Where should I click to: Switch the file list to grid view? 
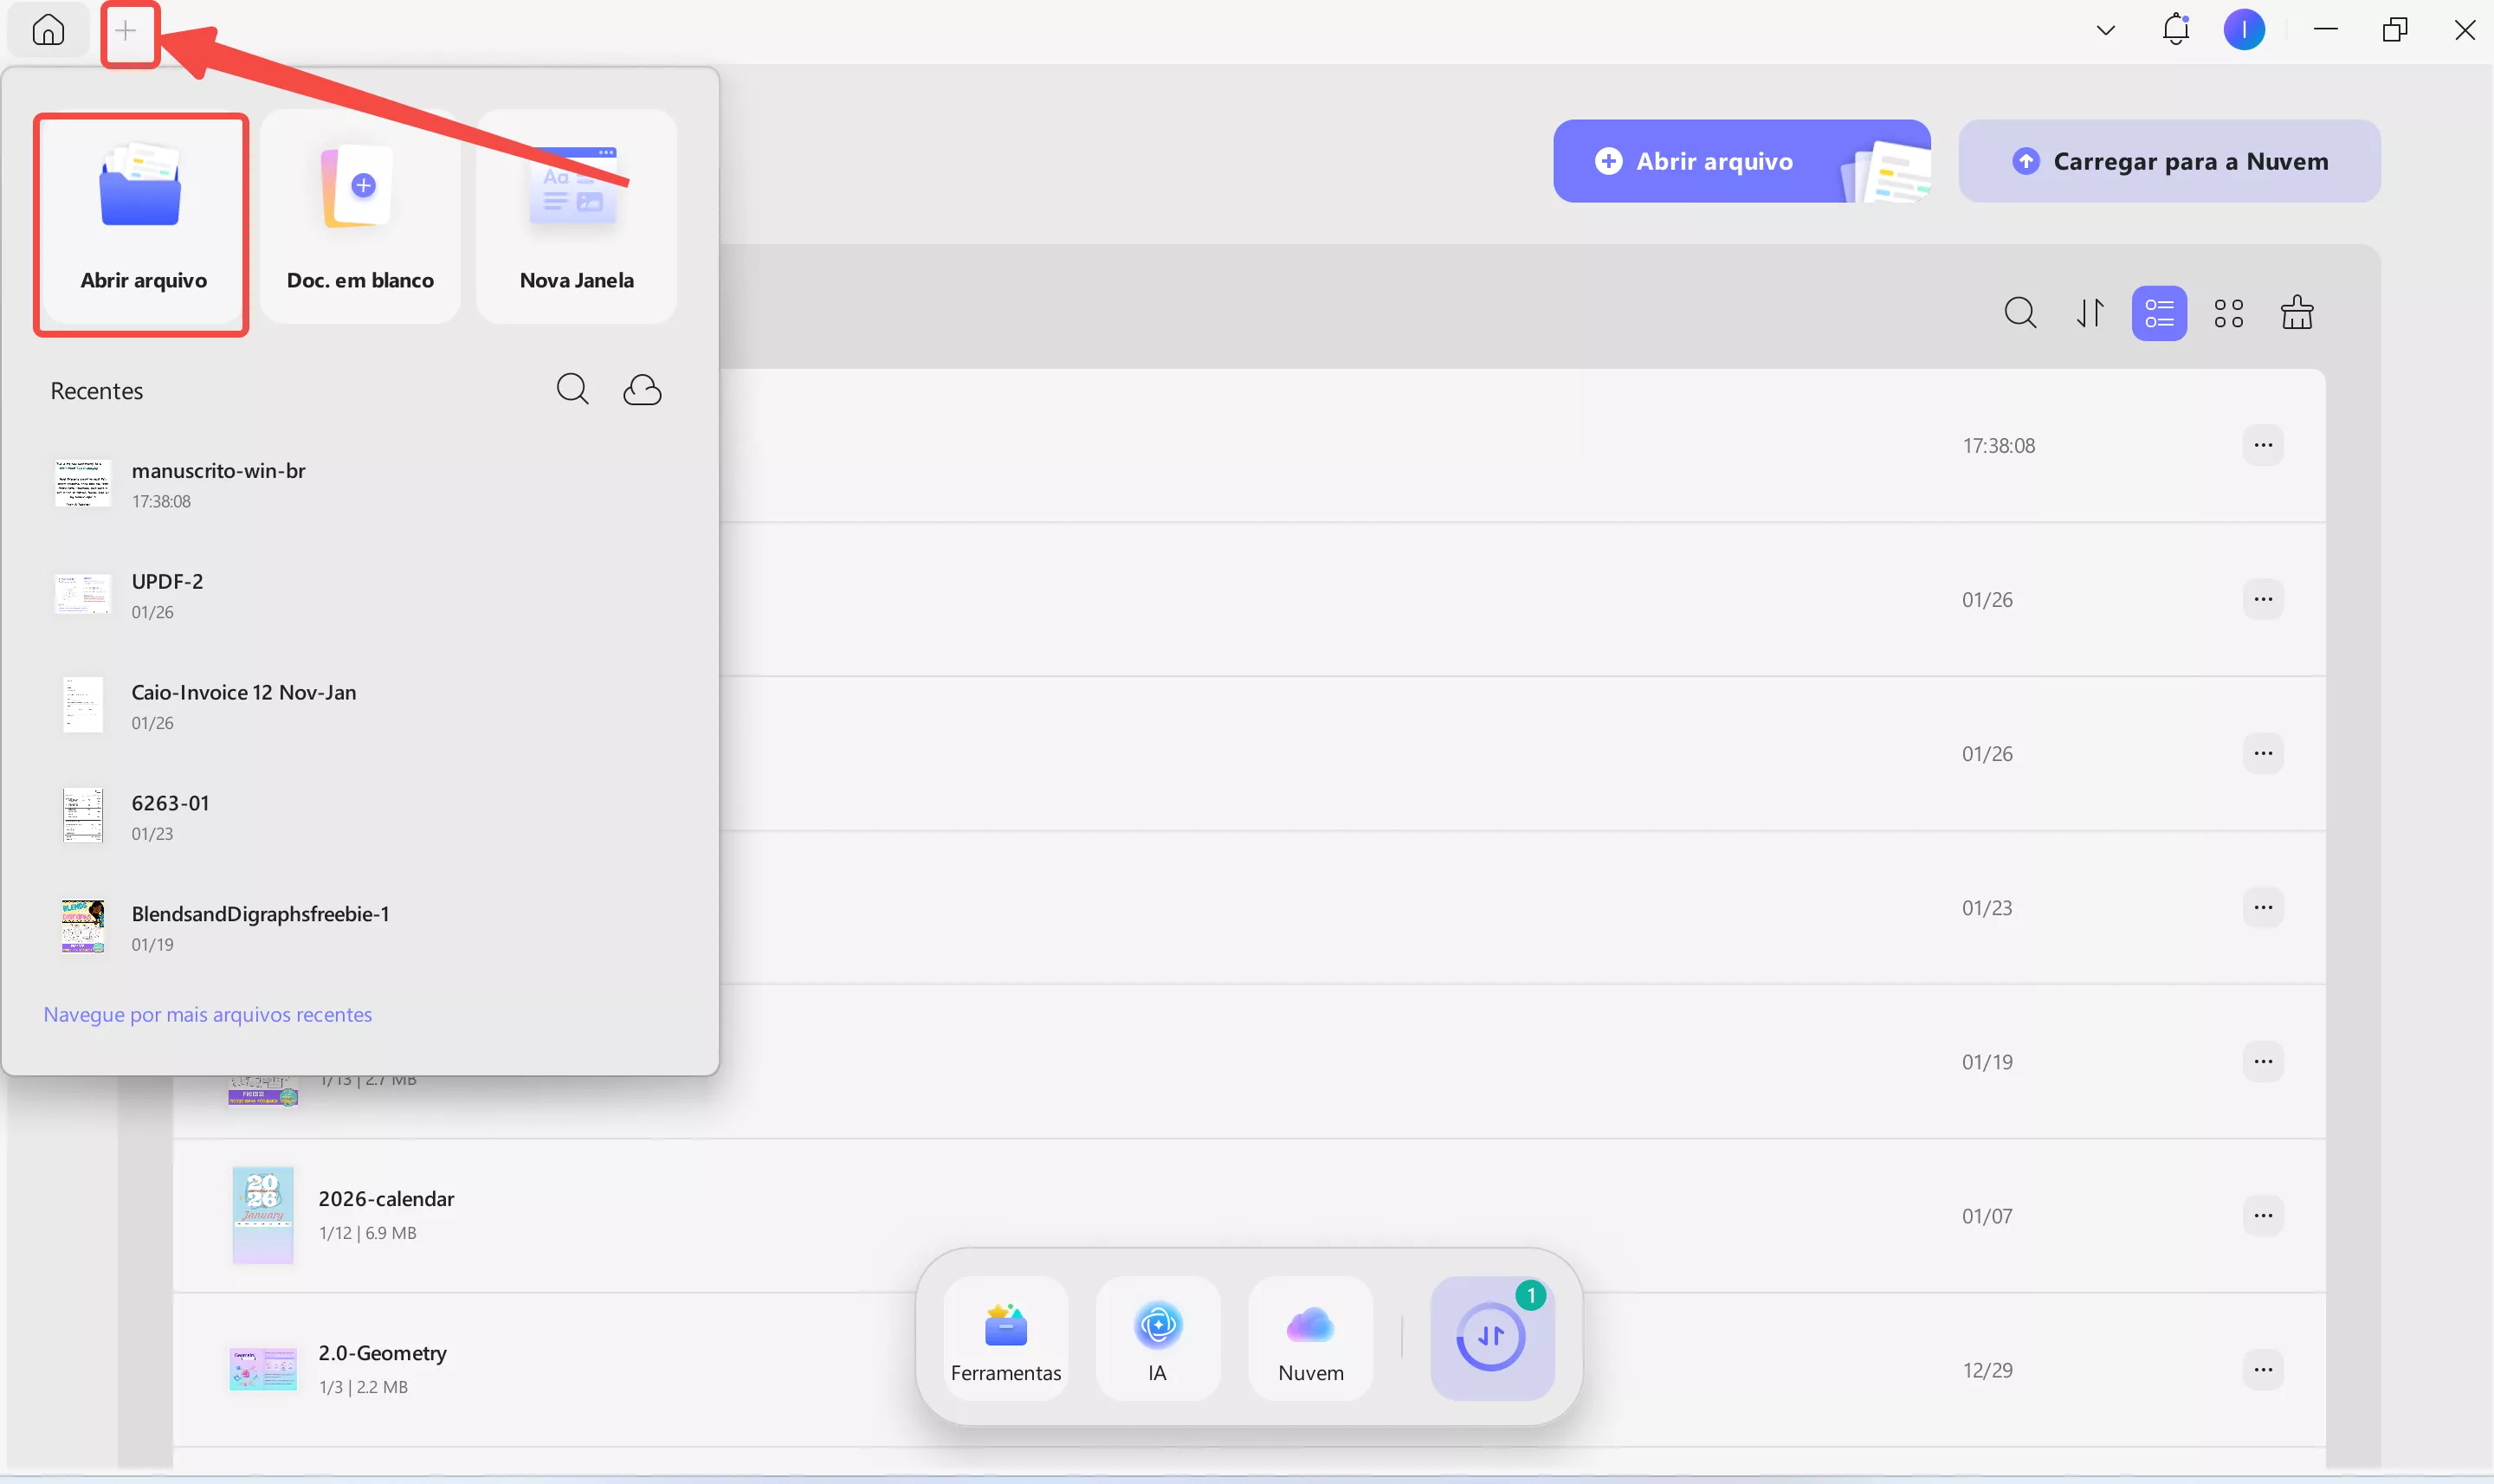point(2228,312)
